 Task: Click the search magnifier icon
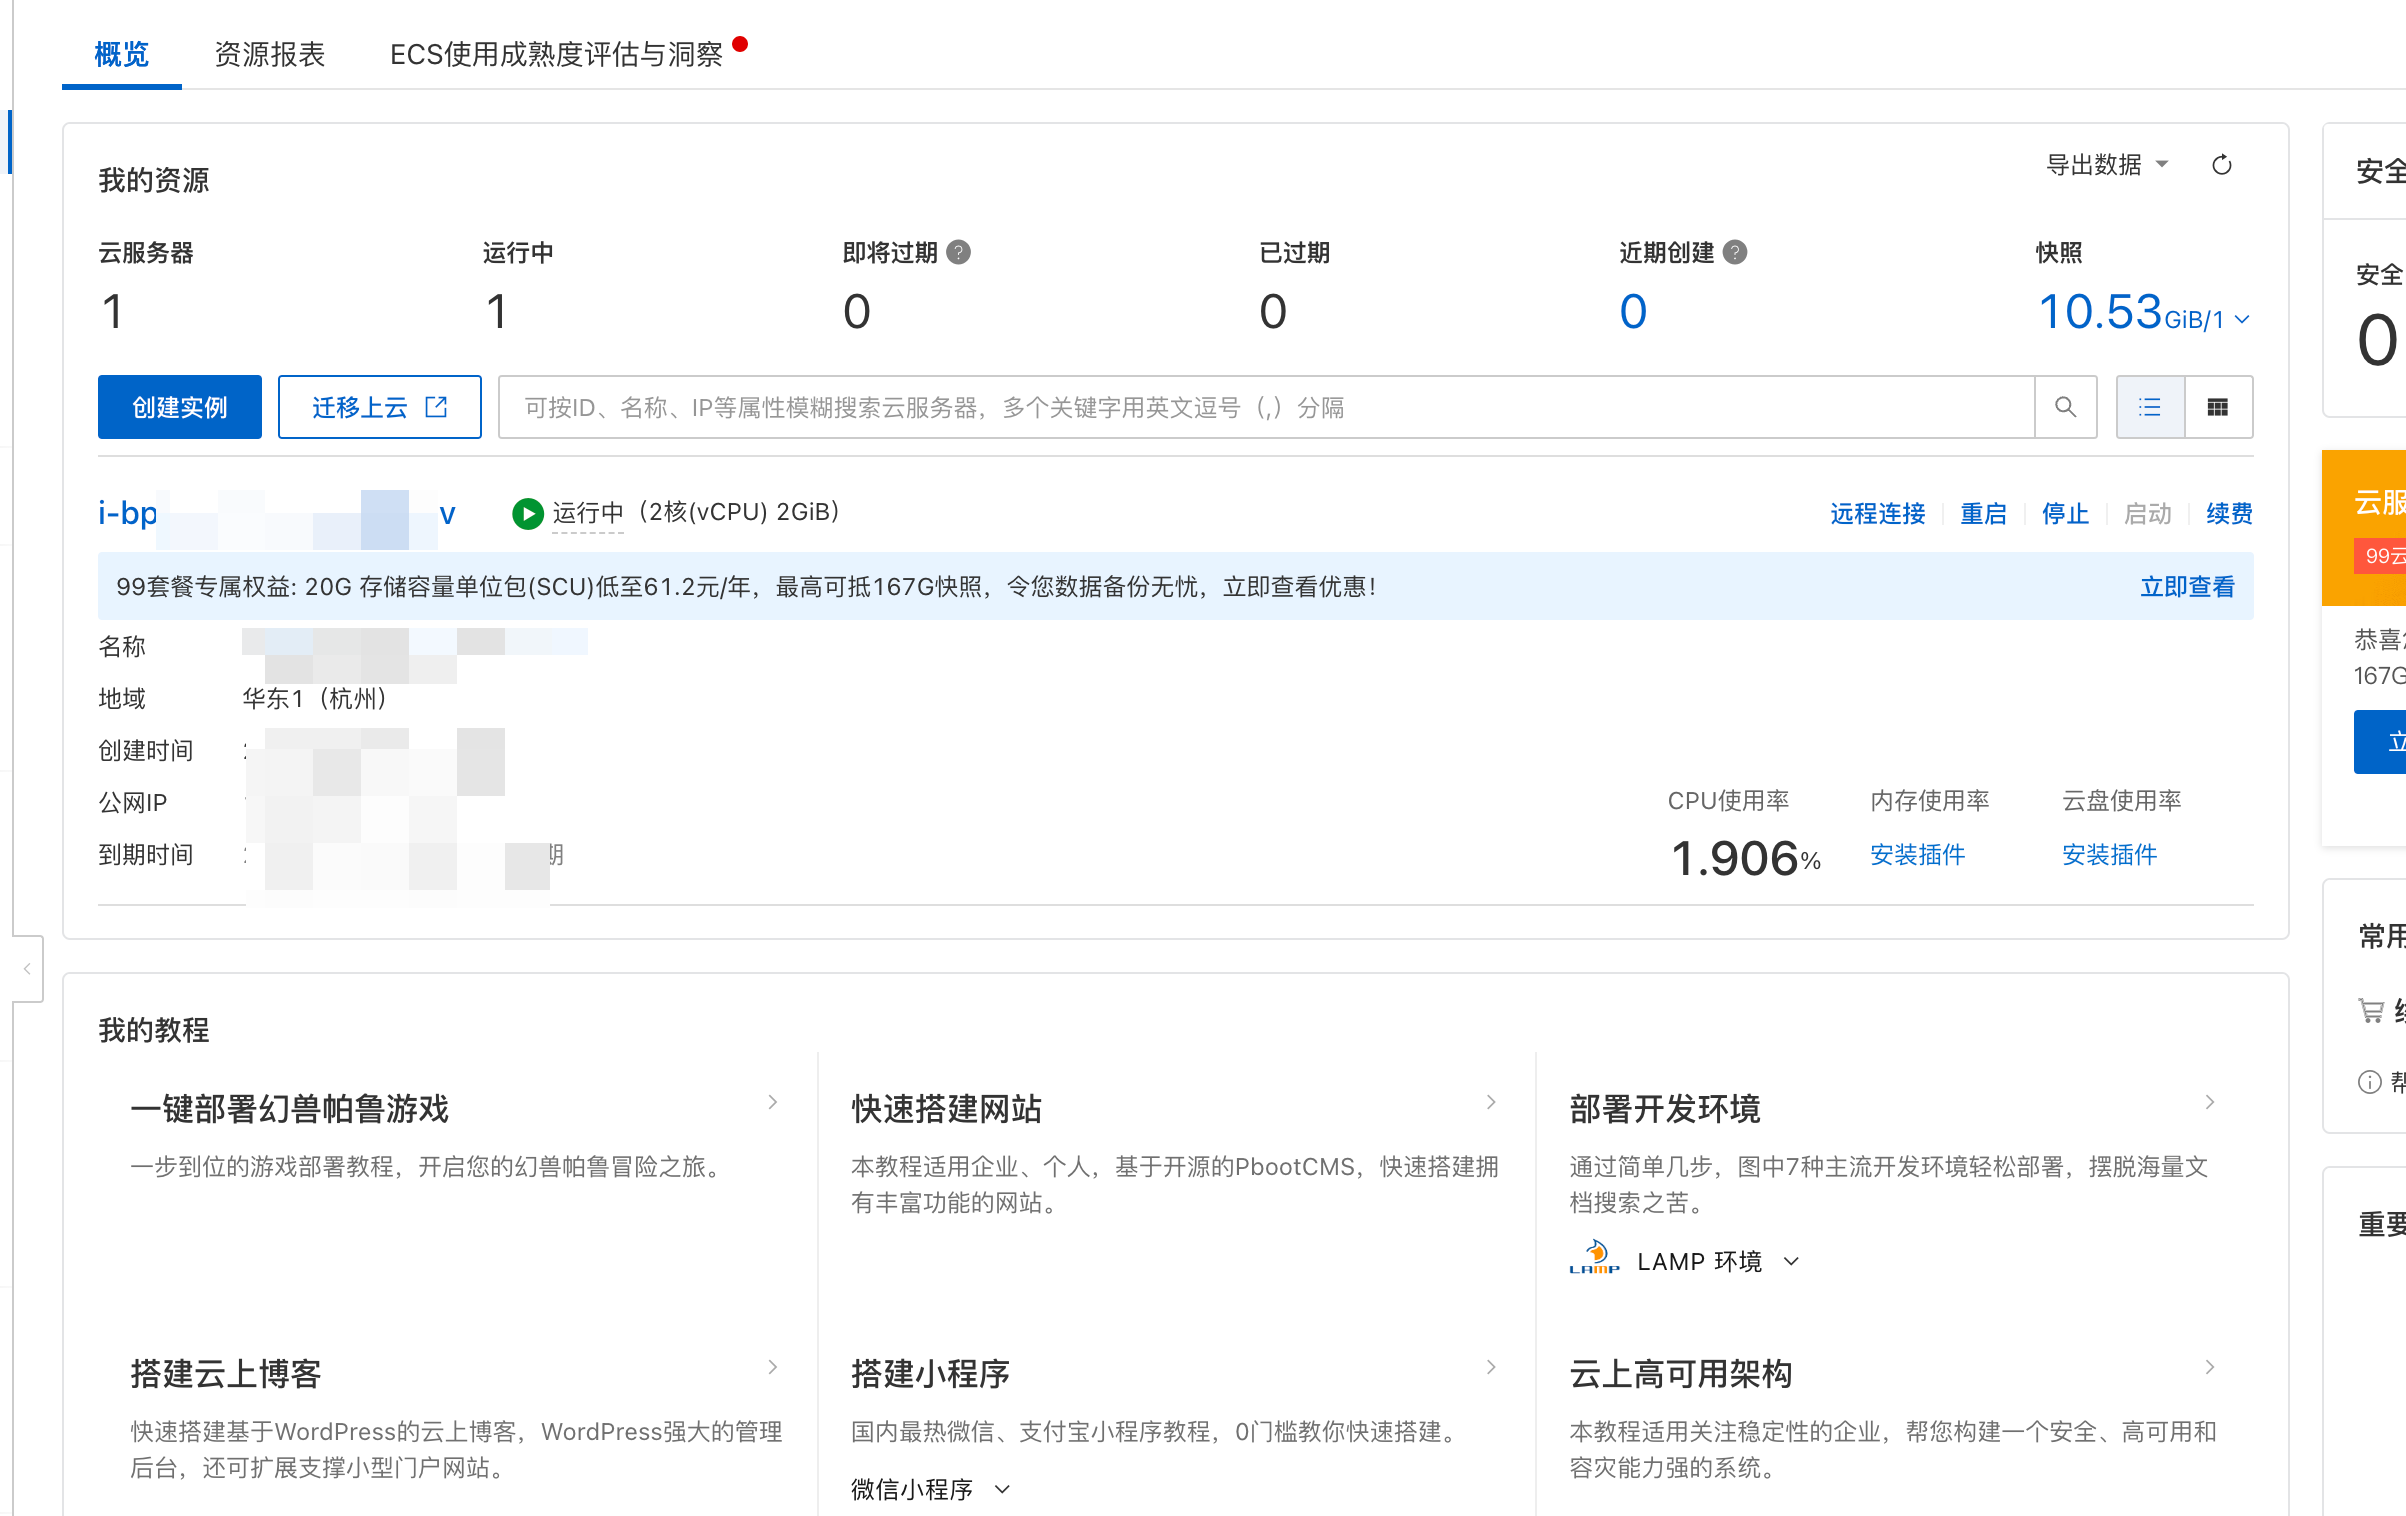2065,407
